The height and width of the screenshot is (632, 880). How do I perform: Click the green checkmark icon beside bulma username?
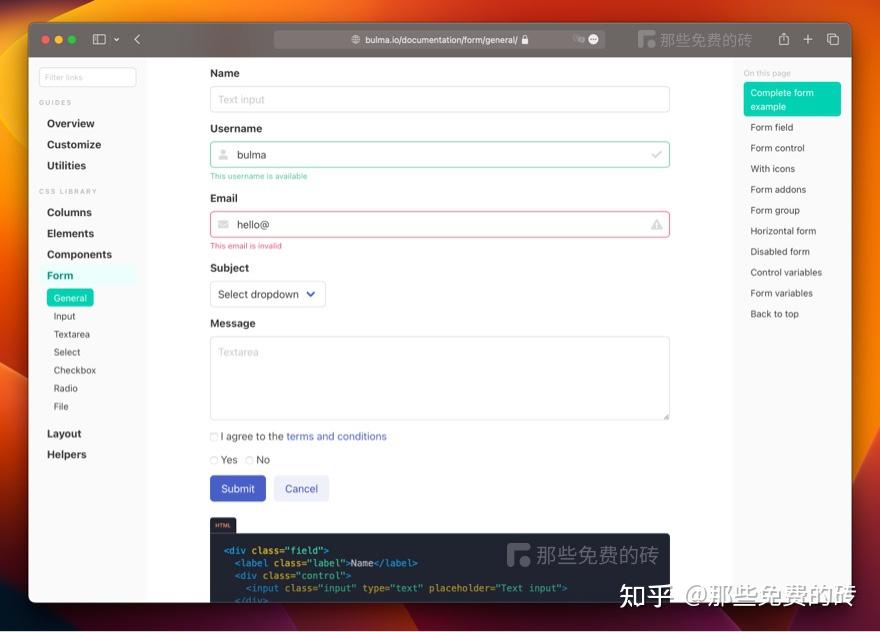[x=656, y=154]
